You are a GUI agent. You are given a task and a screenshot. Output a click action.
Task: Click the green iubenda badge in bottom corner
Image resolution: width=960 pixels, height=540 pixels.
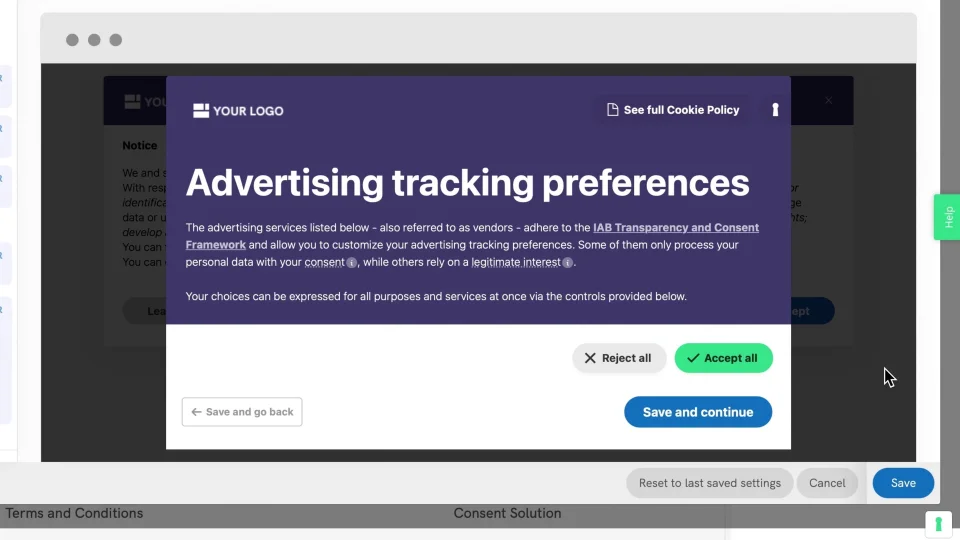pyautogui.click(x=938, y=523)
